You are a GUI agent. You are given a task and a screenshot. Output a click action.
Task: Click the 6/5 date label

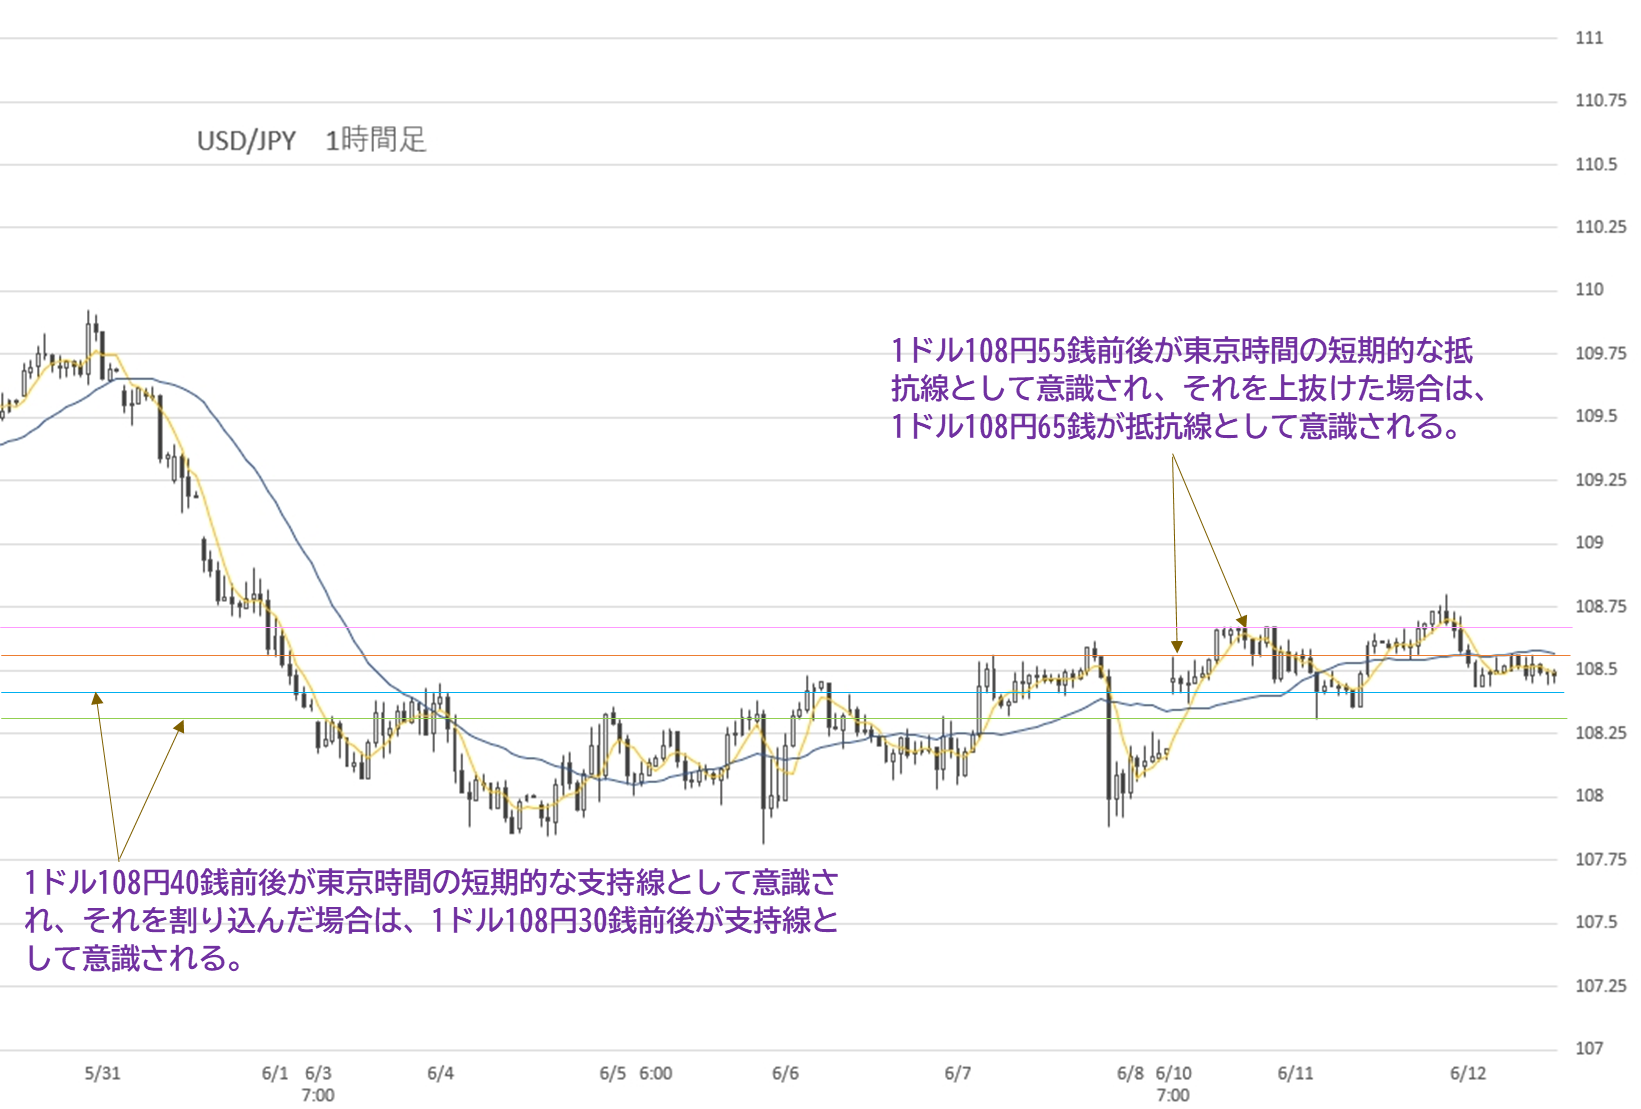(x=613, y=1074)
